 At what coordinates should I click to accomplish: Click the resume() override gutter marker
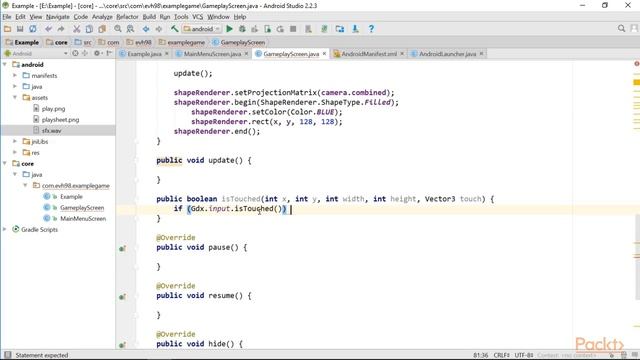tap(122, 297)
